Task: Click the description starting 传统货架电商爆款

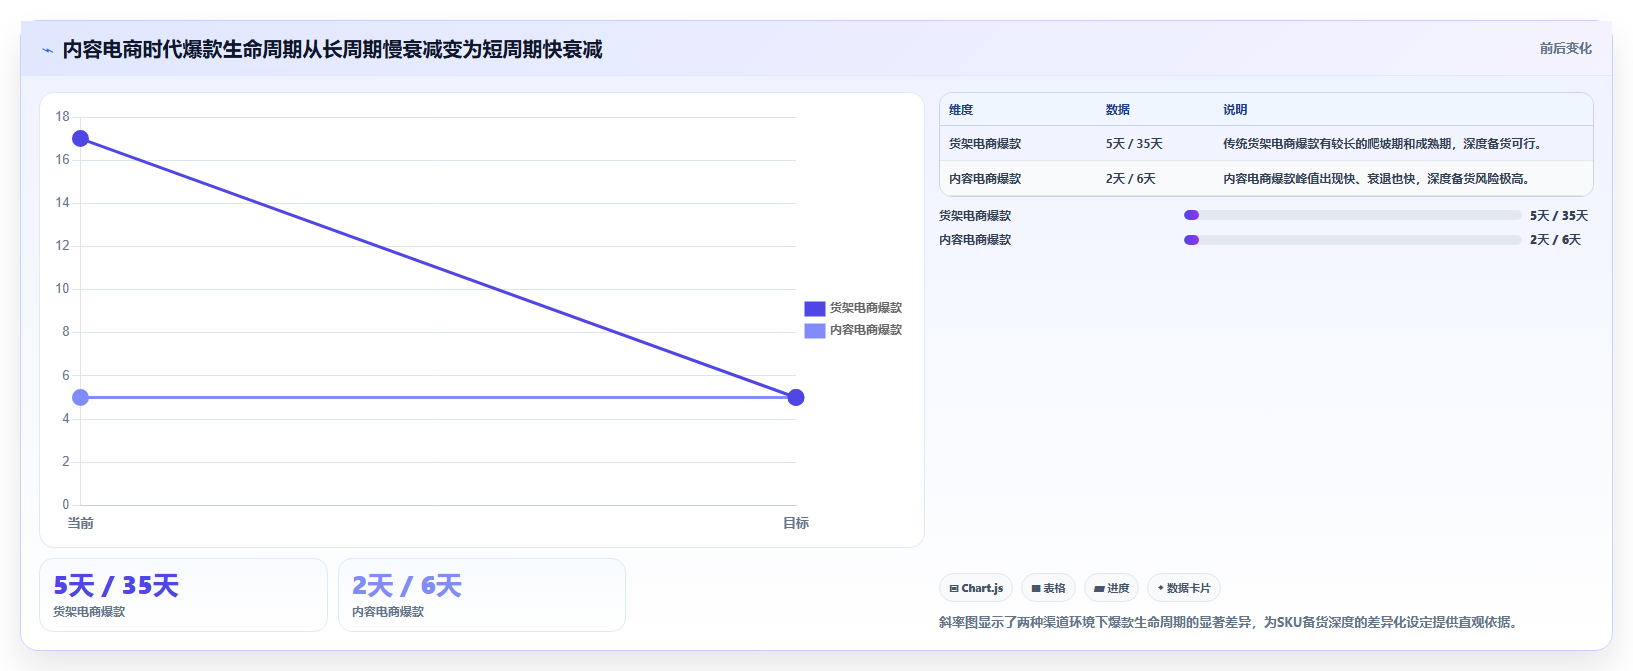Action: coord(1384,144)
